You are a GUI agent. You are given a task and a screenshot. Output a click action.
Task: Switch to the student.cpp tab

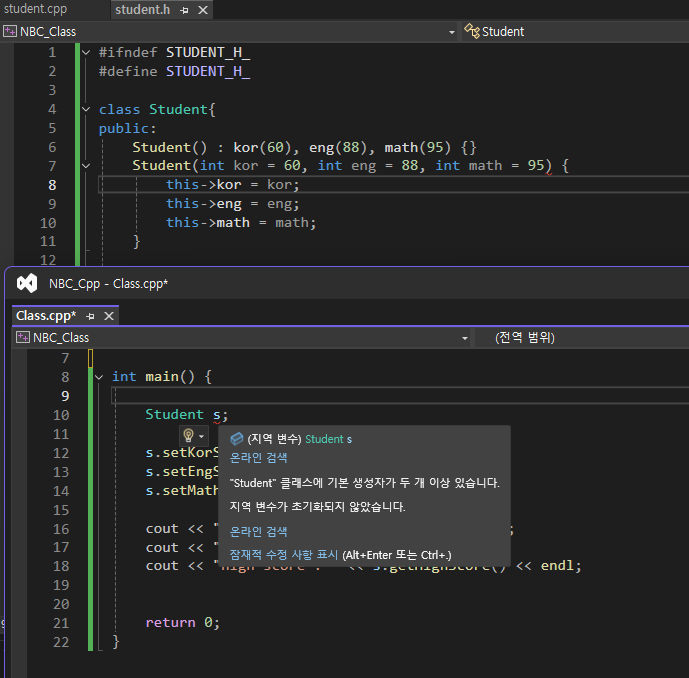point(36,9)
